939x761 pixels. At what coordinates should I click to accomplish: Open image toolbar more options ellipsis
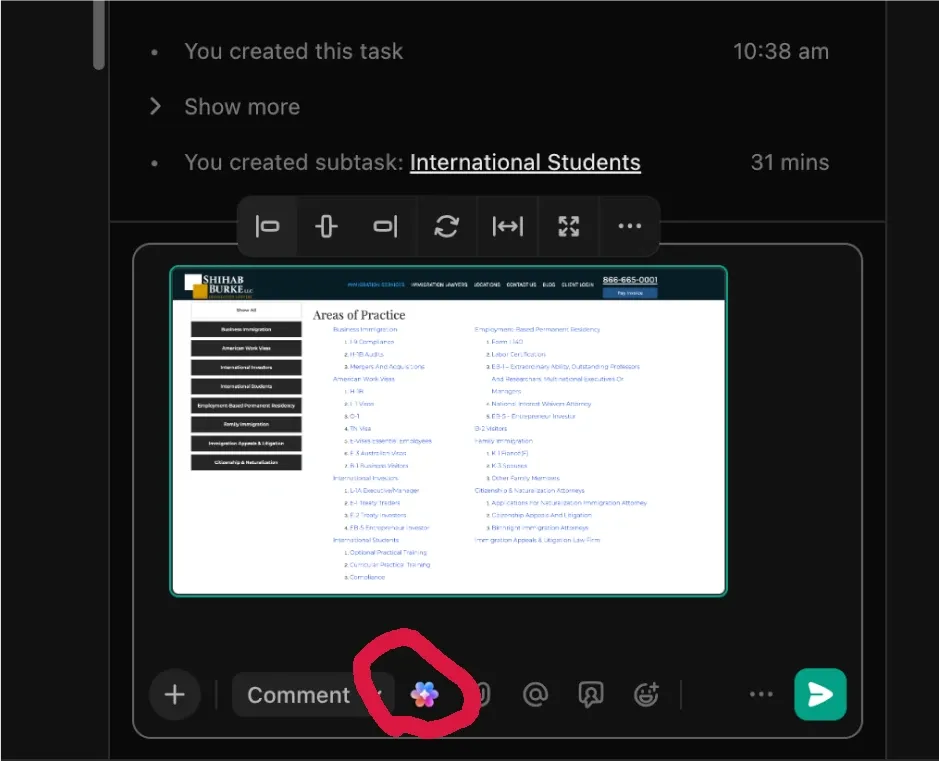click(x=629, y=227)
